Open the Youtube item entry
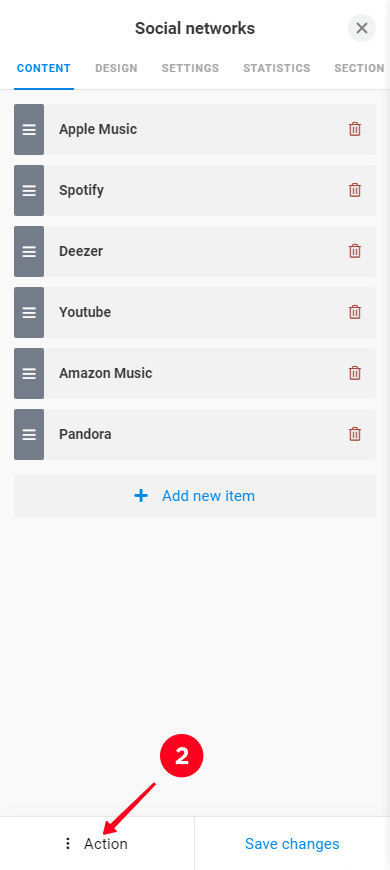390x870 pixels. tap(195, 312)
